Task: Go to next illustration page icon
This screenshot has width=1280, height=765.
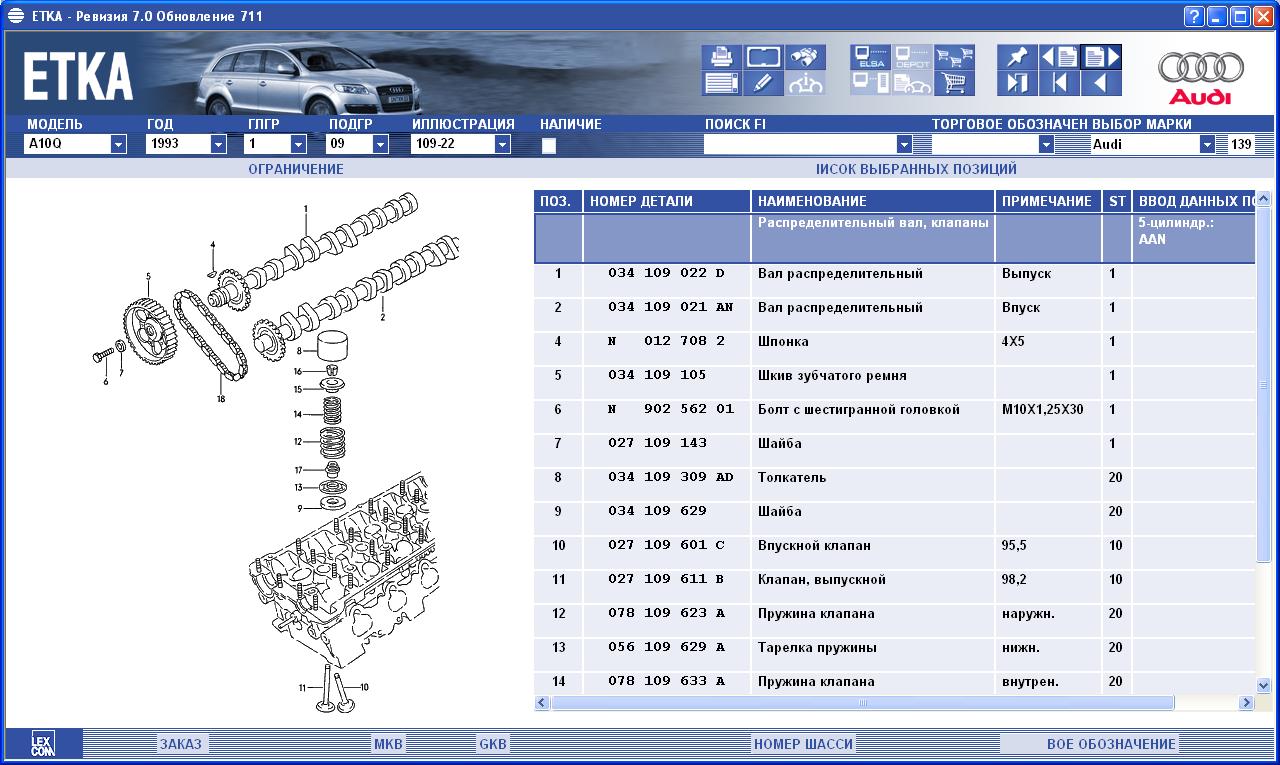Action: click(x=1101, y=57)
